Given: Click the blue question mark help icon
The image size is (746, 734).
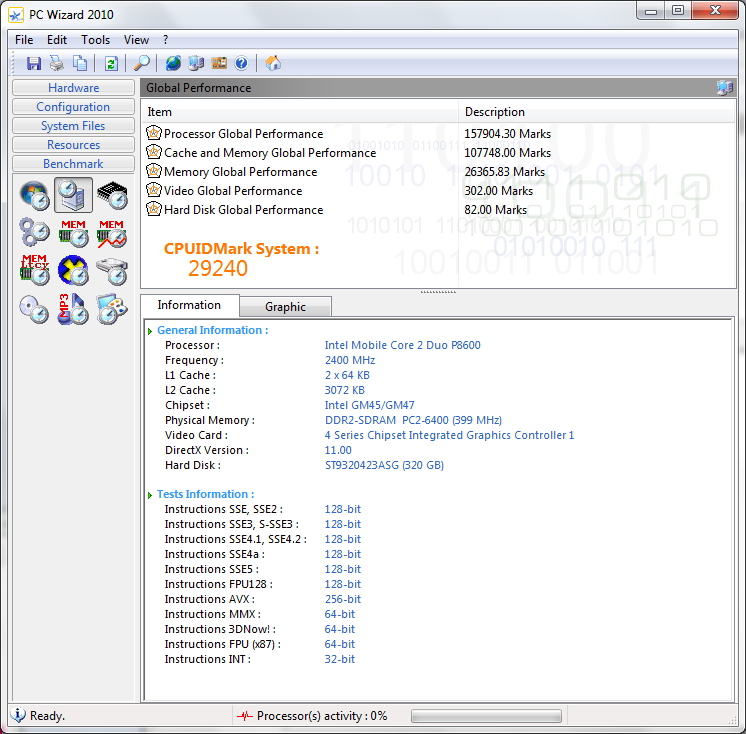Looking at the screenshot, I should [x=242, y=63].
